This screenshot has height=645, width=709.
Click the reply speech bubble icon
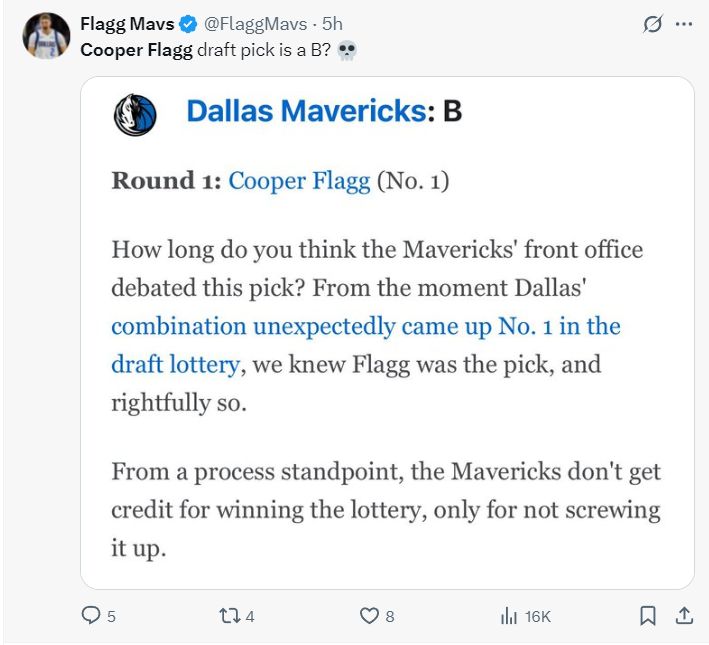pyautogui.click(x=91, y=616)
